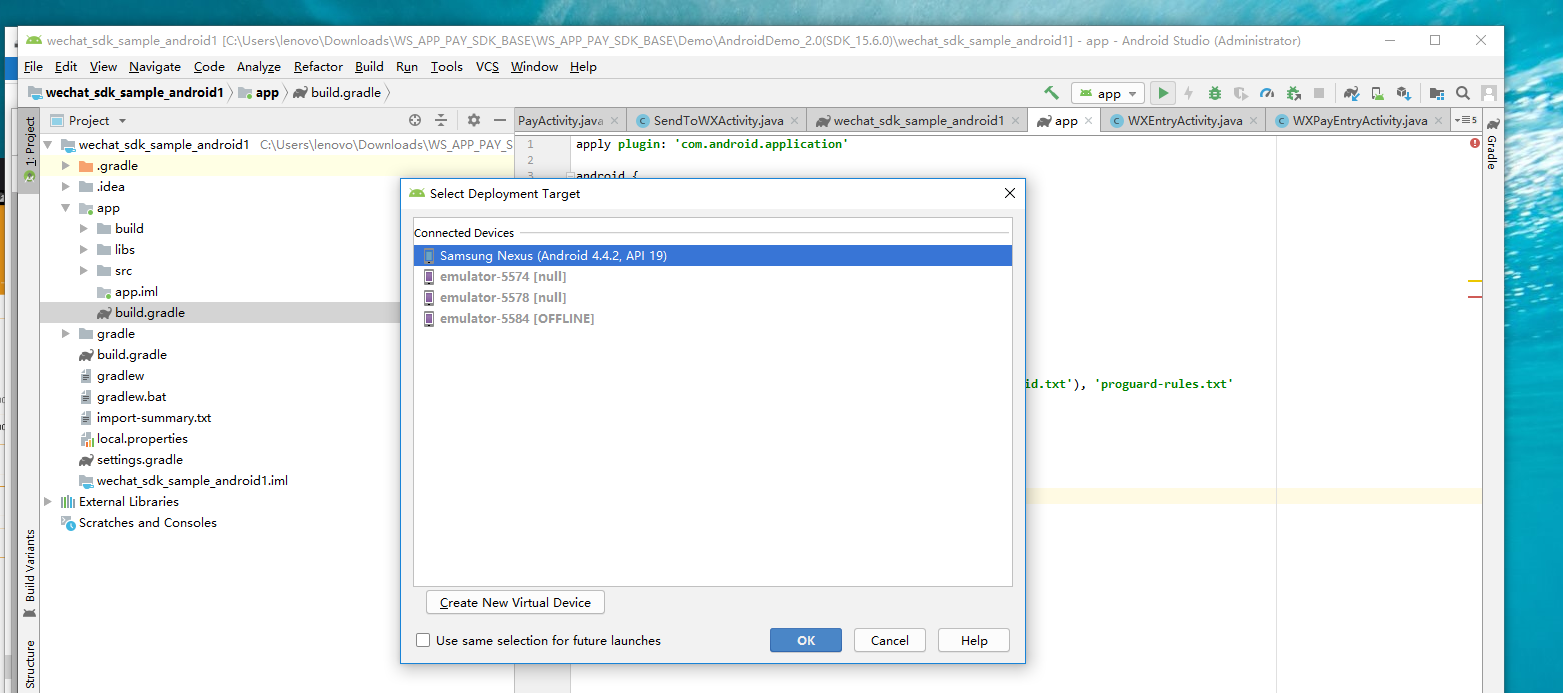Viewport: 1563px width, 693px height.
Task: Select import-summary.txt file
Action: (154, 417)
